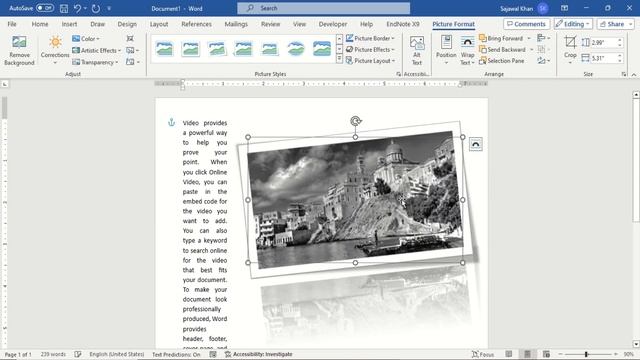Click Send Backward in the Arrange group
Viewport: 640px width, 360px height.
[x=502, y=49]
